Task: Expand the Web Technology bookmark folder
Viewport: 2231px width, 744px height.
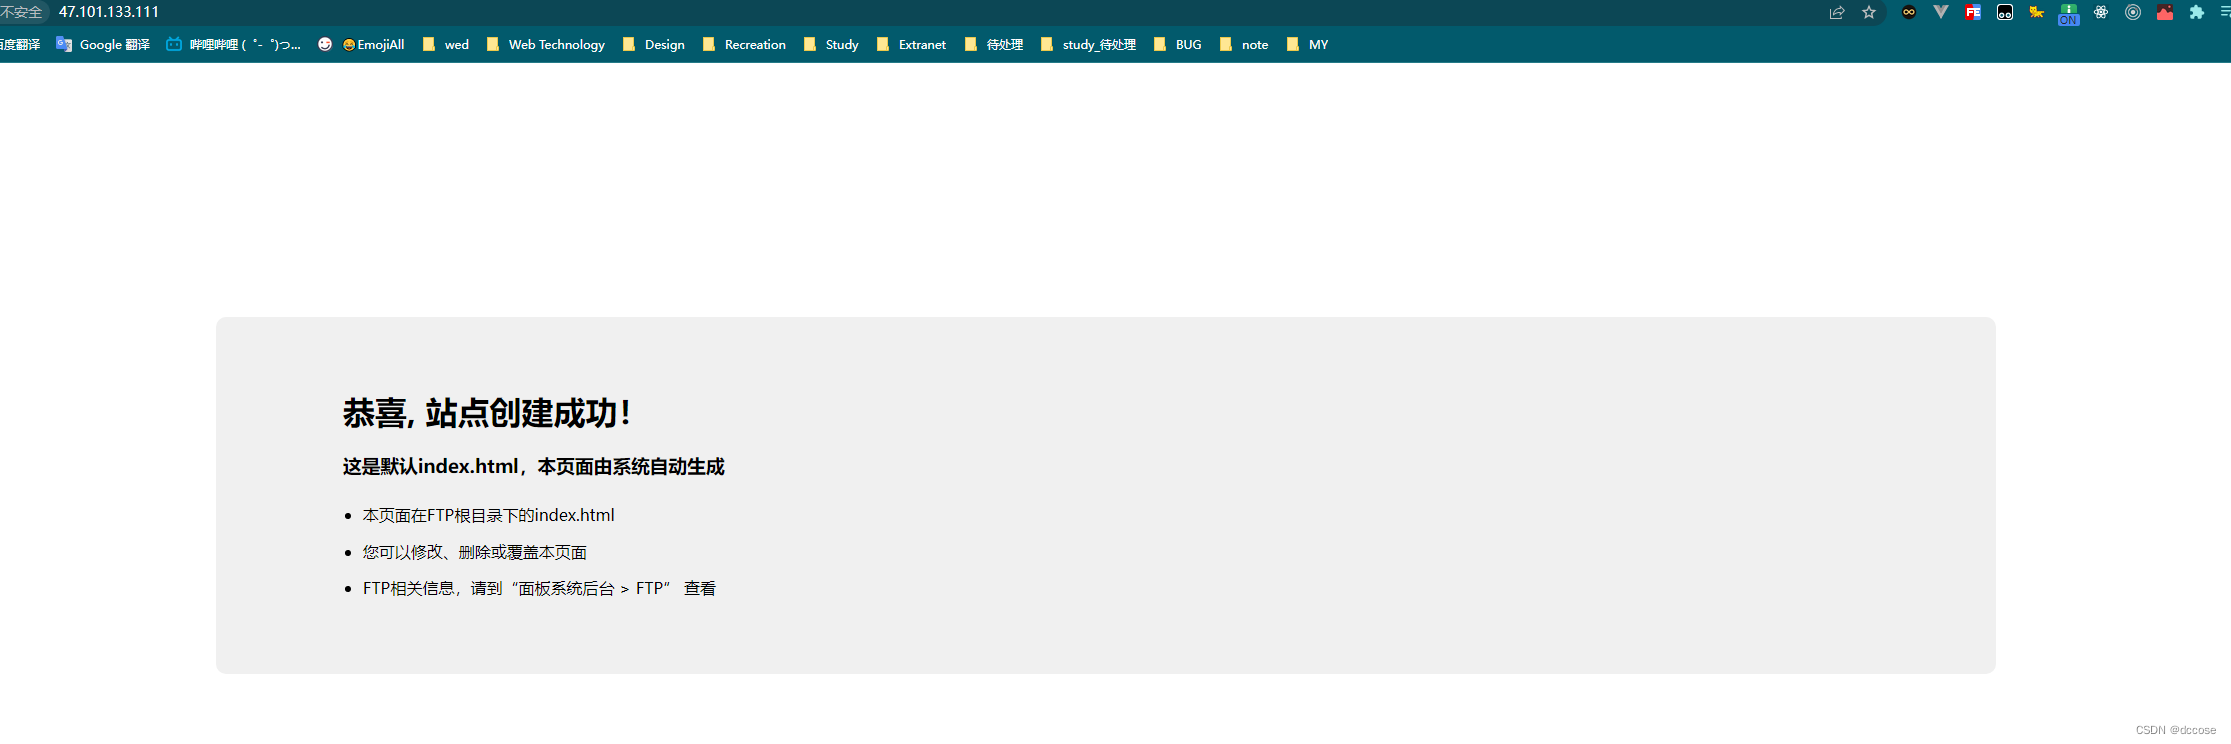Action: [546, 44]
